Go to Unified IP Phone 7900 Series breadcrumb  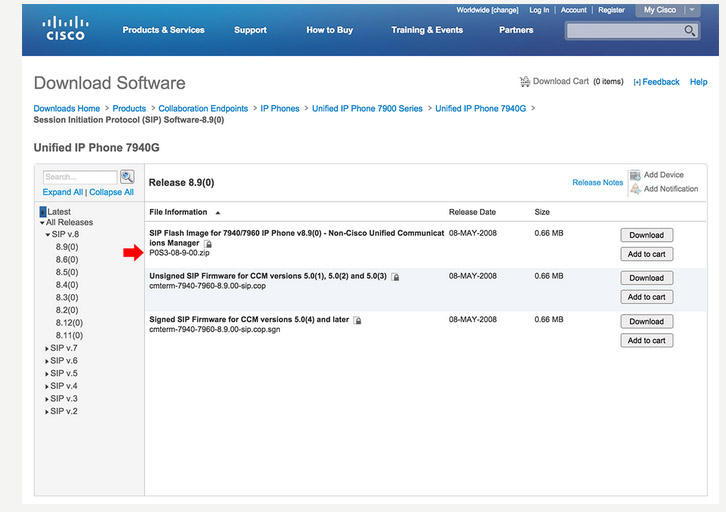(x=367, y=108)
